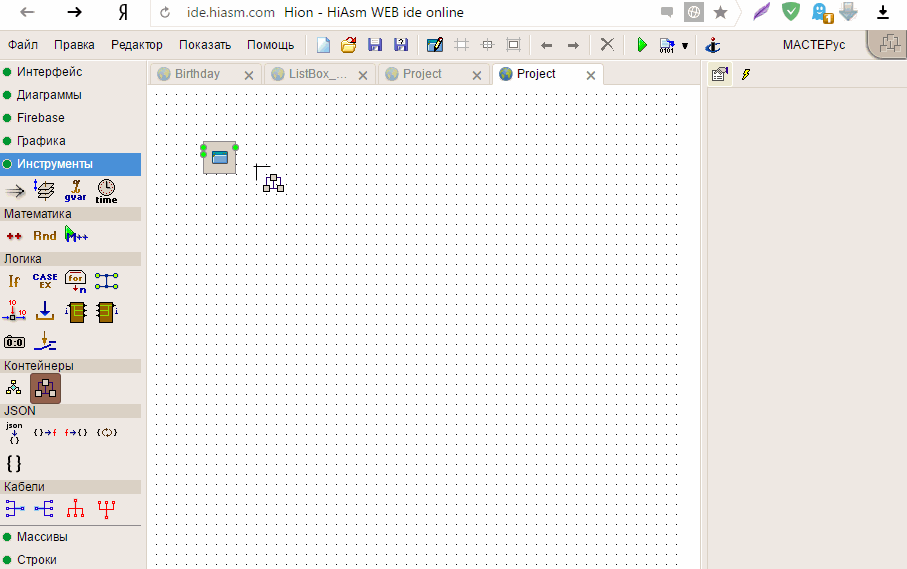907x569 pixels.
Task: Switch to the Birthday tab
Action: coord(197,74)
